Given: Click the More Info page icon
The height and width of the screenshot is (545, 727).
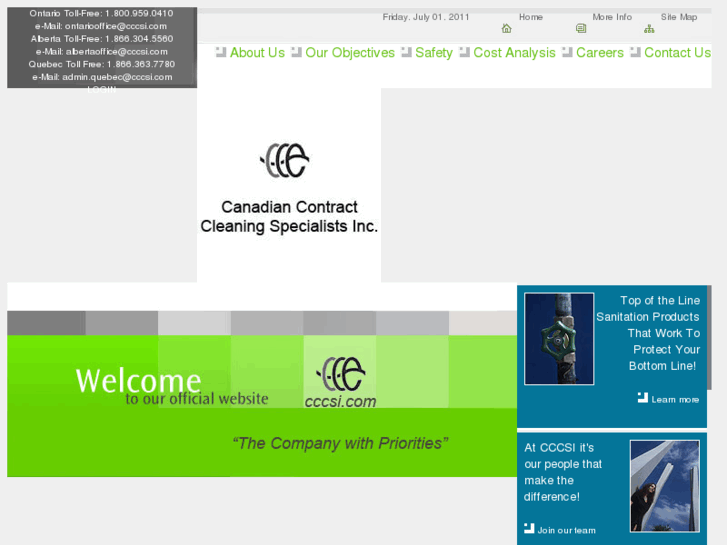Looking at the screenshot, I should tap(581, 29).
